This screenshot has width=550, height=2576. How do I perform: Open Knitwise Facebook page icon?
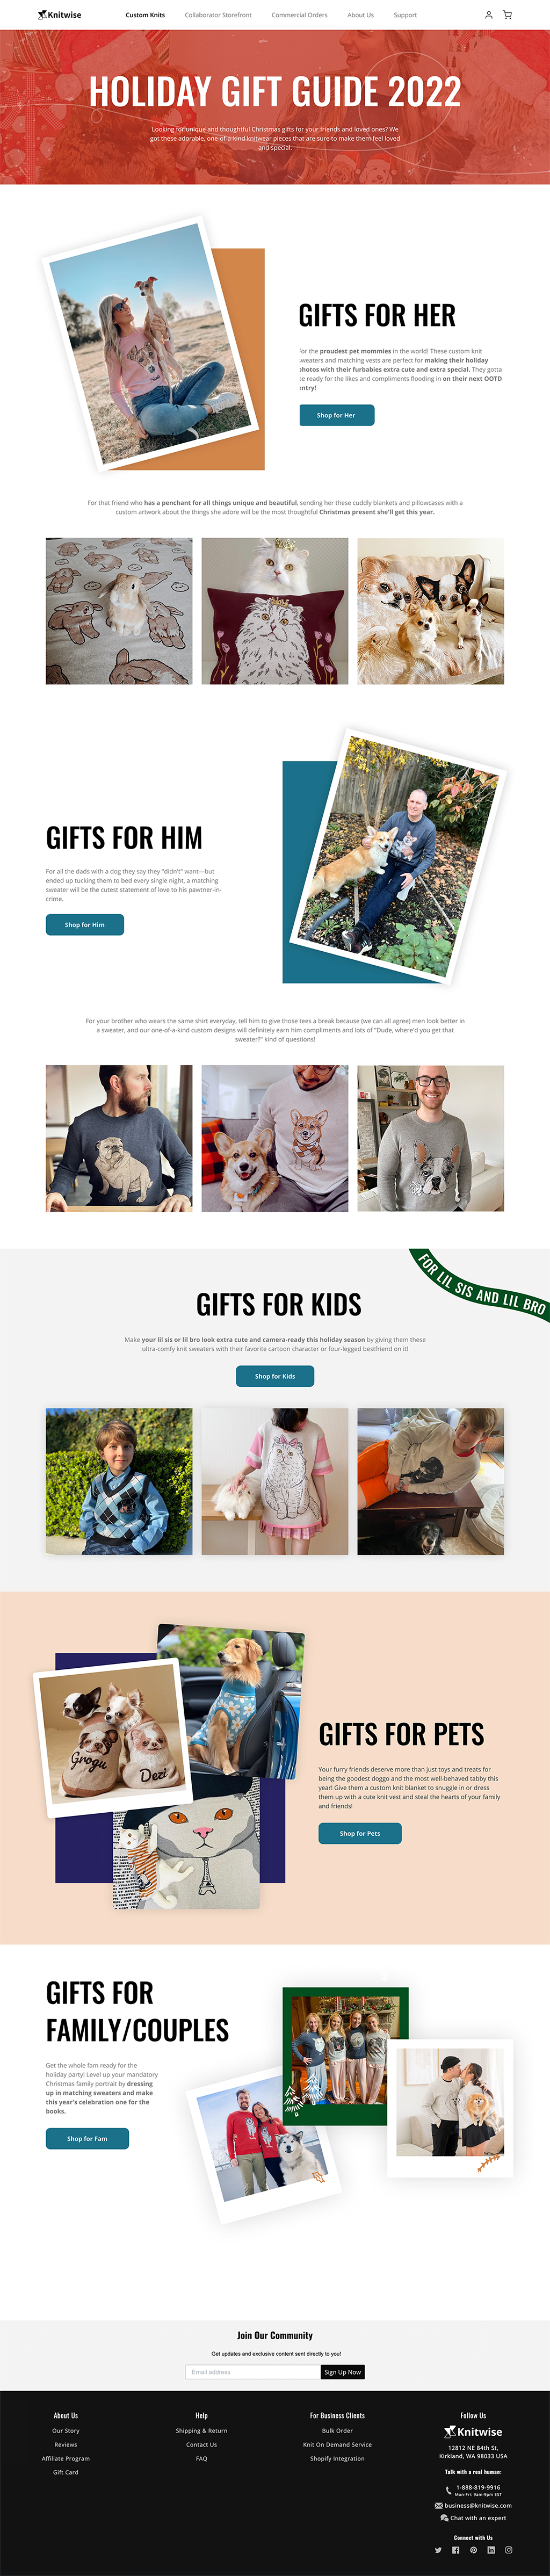tap(456, 2549)
